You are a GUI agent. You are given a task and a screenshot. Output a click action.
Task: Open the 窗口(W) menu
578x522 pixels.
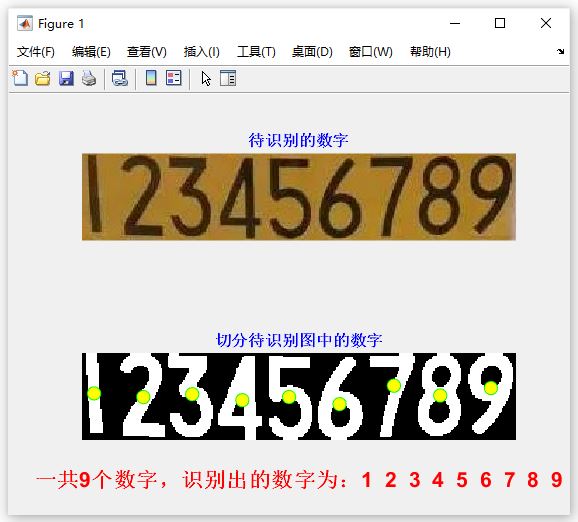tap(370, 52)
